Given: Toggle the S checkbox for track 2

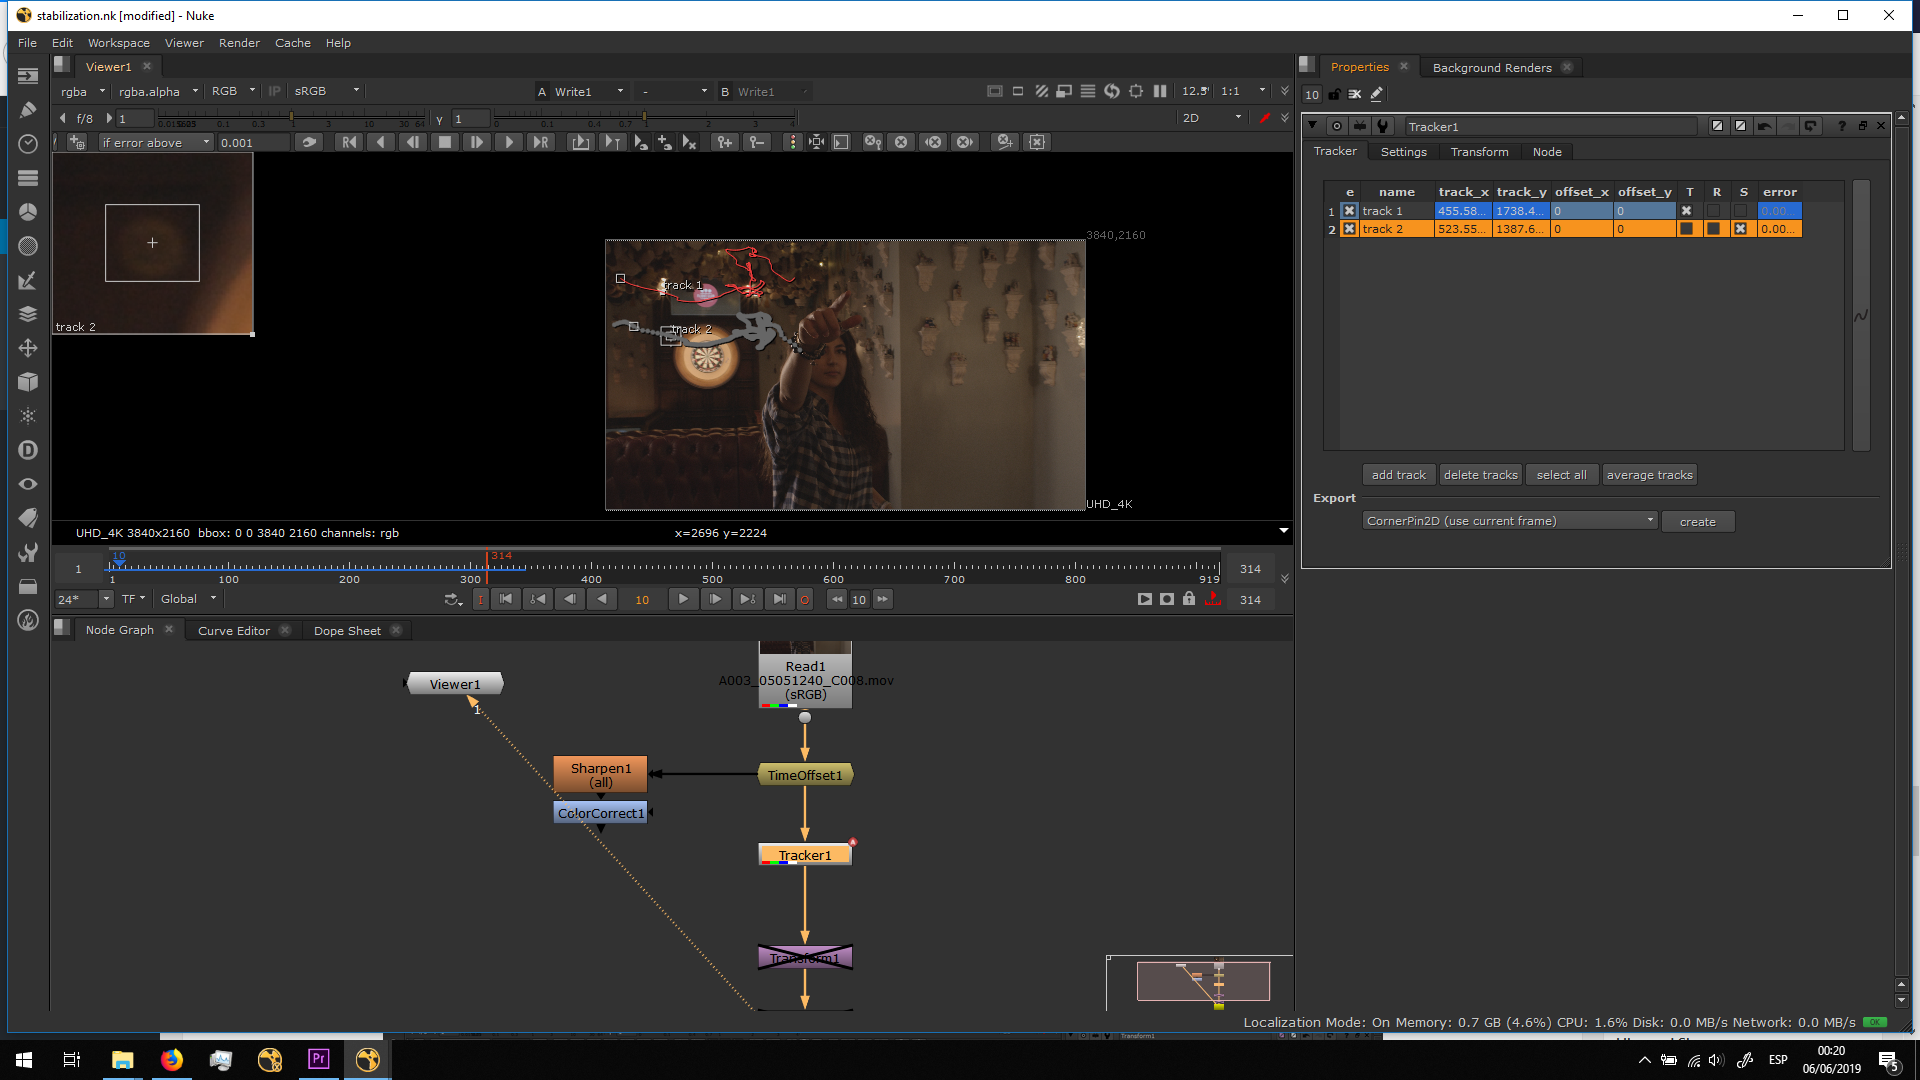Looking at the screenshot, I should pos(1740,229).
